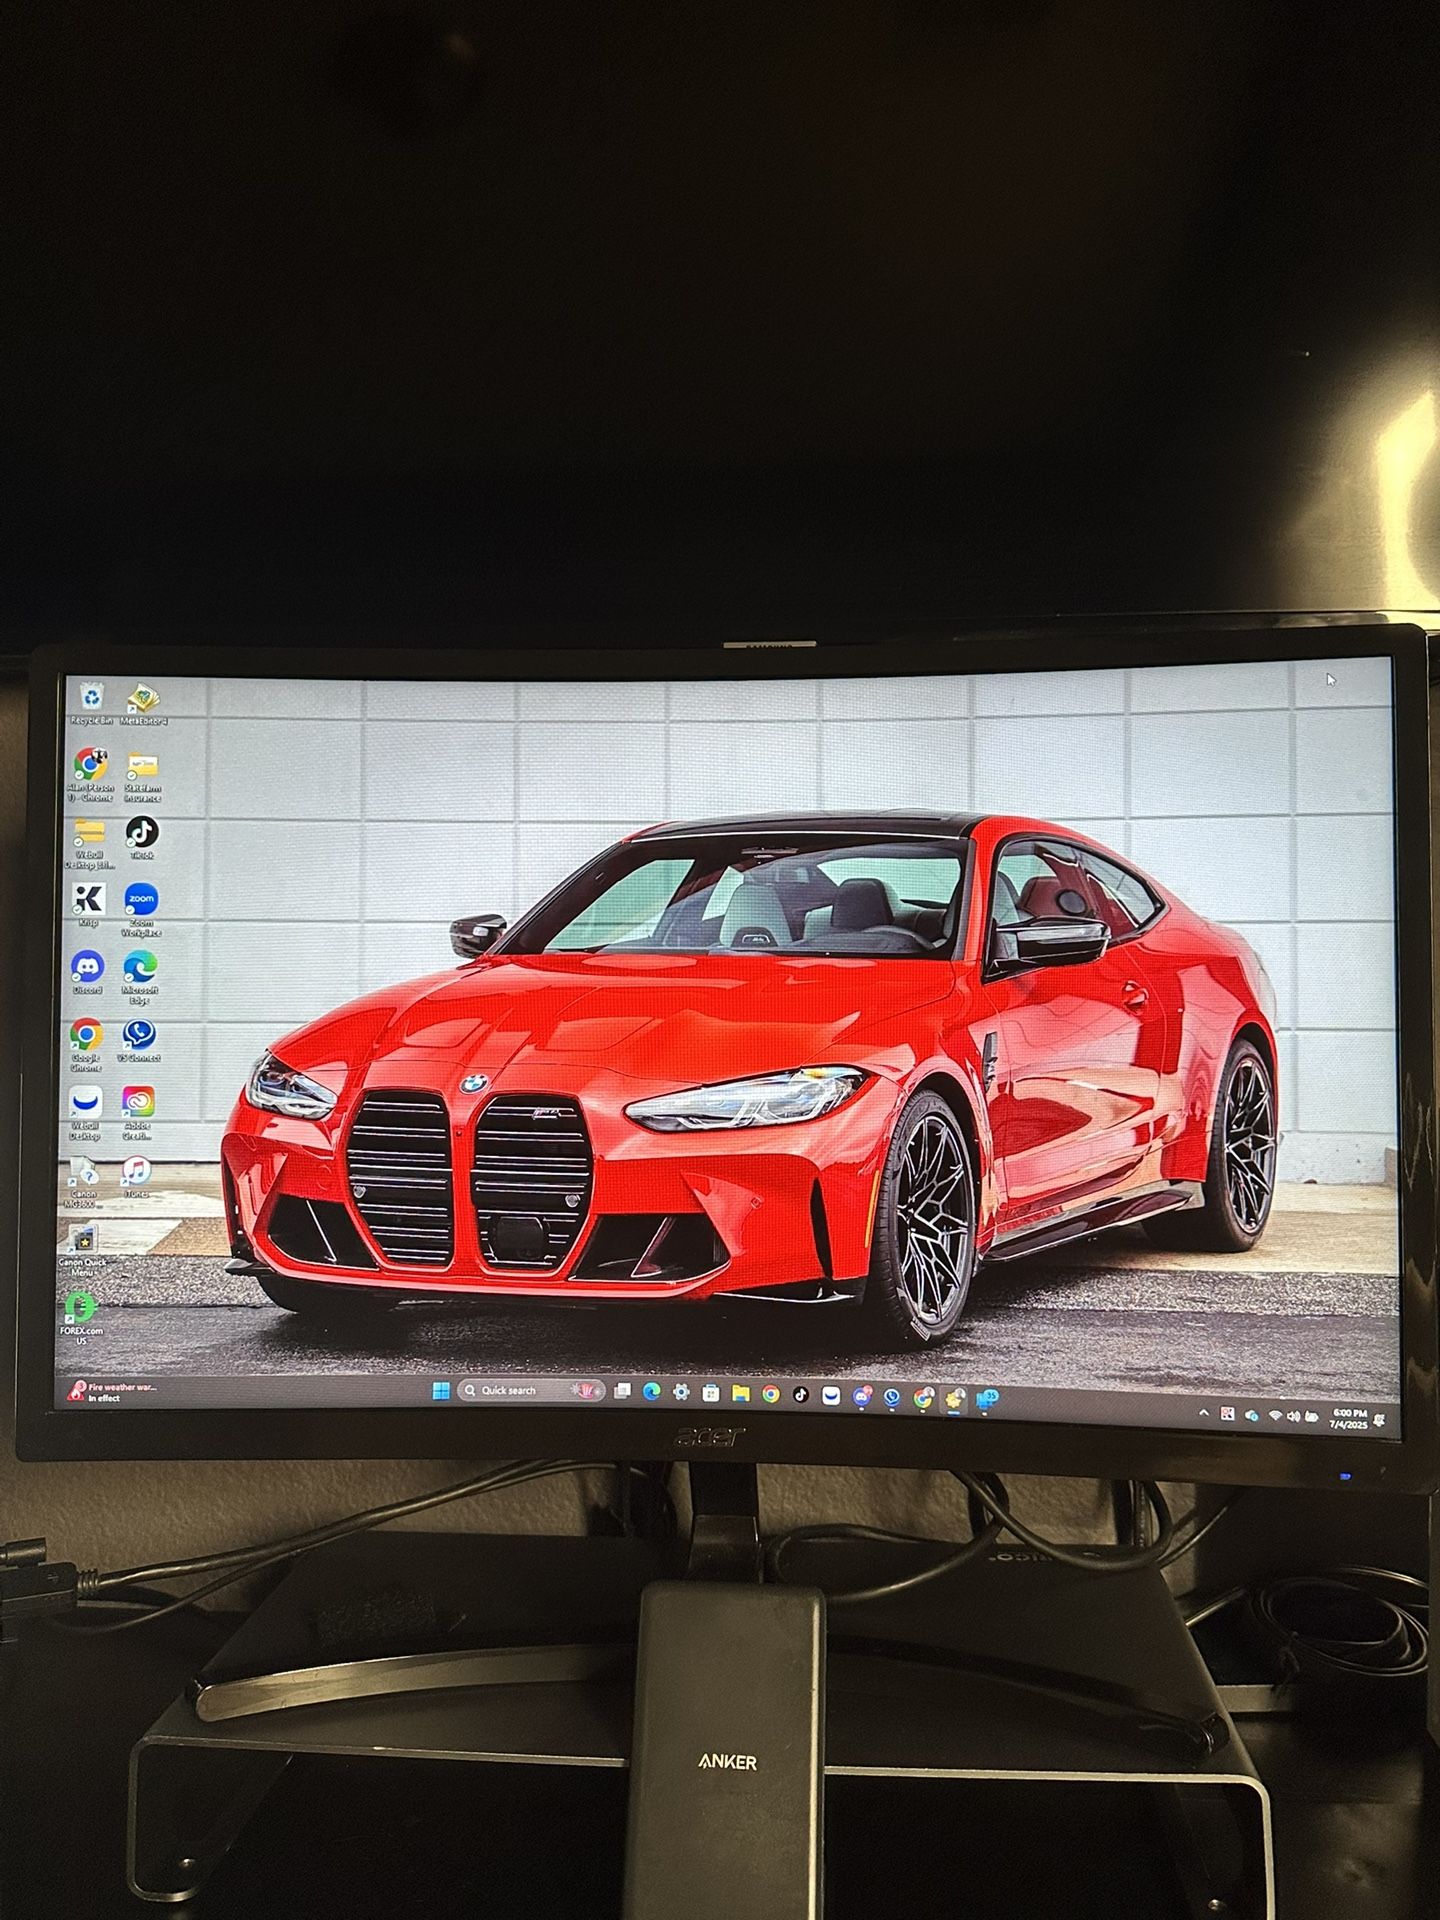Open the Canon Quick Menu shortcut
Image resolution: width=1440 pixels, height=1920 pixels.
click(x=83, y=1250)
